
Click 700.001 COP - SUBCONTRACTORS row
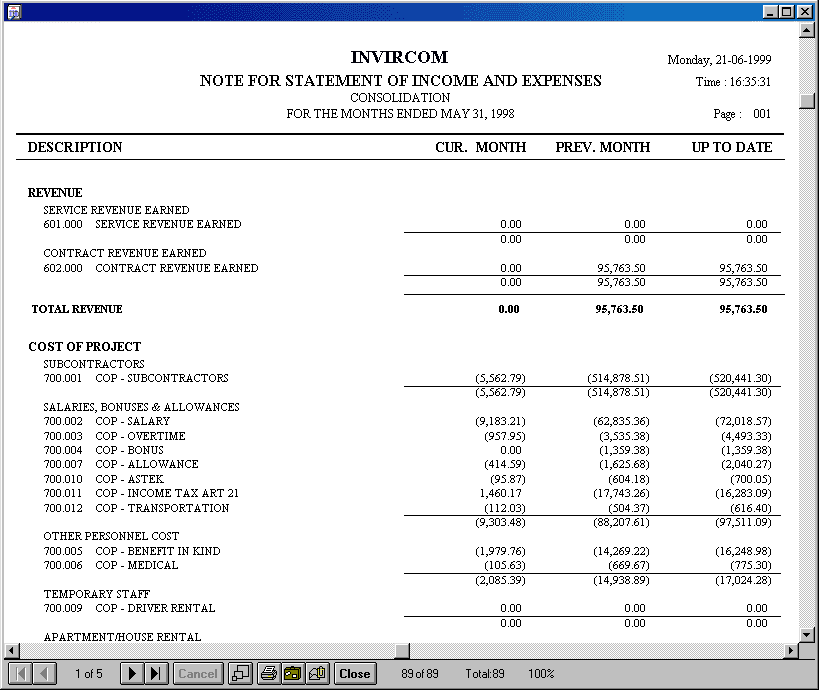click(407, 378)
